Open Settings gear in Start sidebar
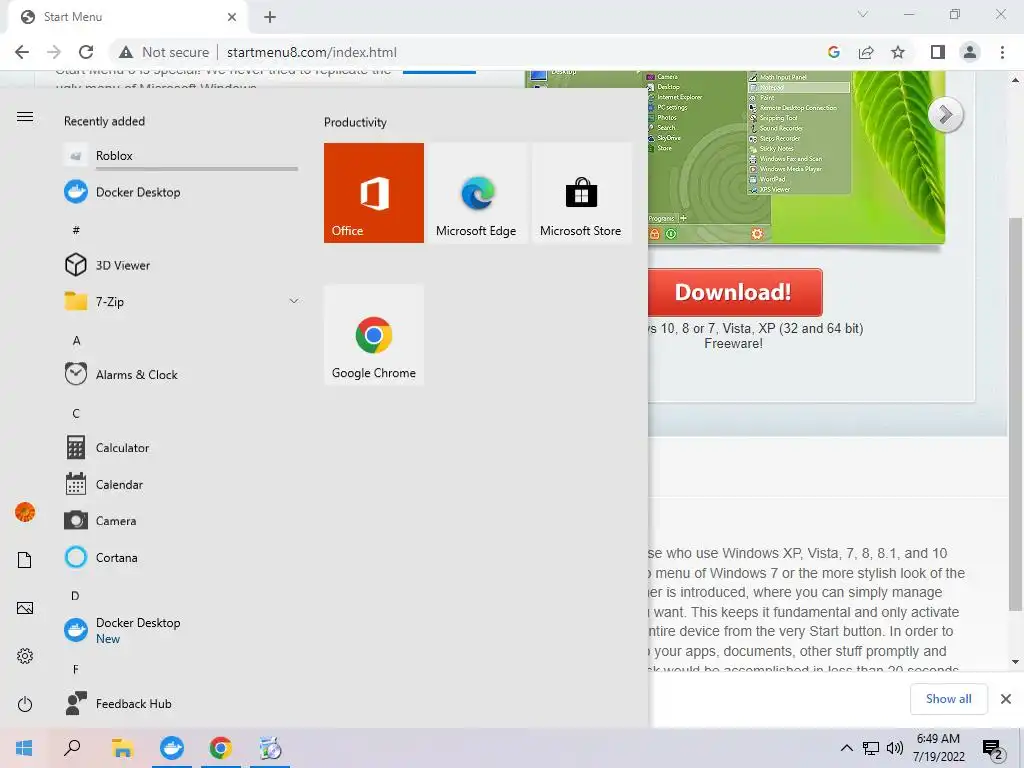The image size is (1024, 768). pyautogui.click(x=25, y=656)
